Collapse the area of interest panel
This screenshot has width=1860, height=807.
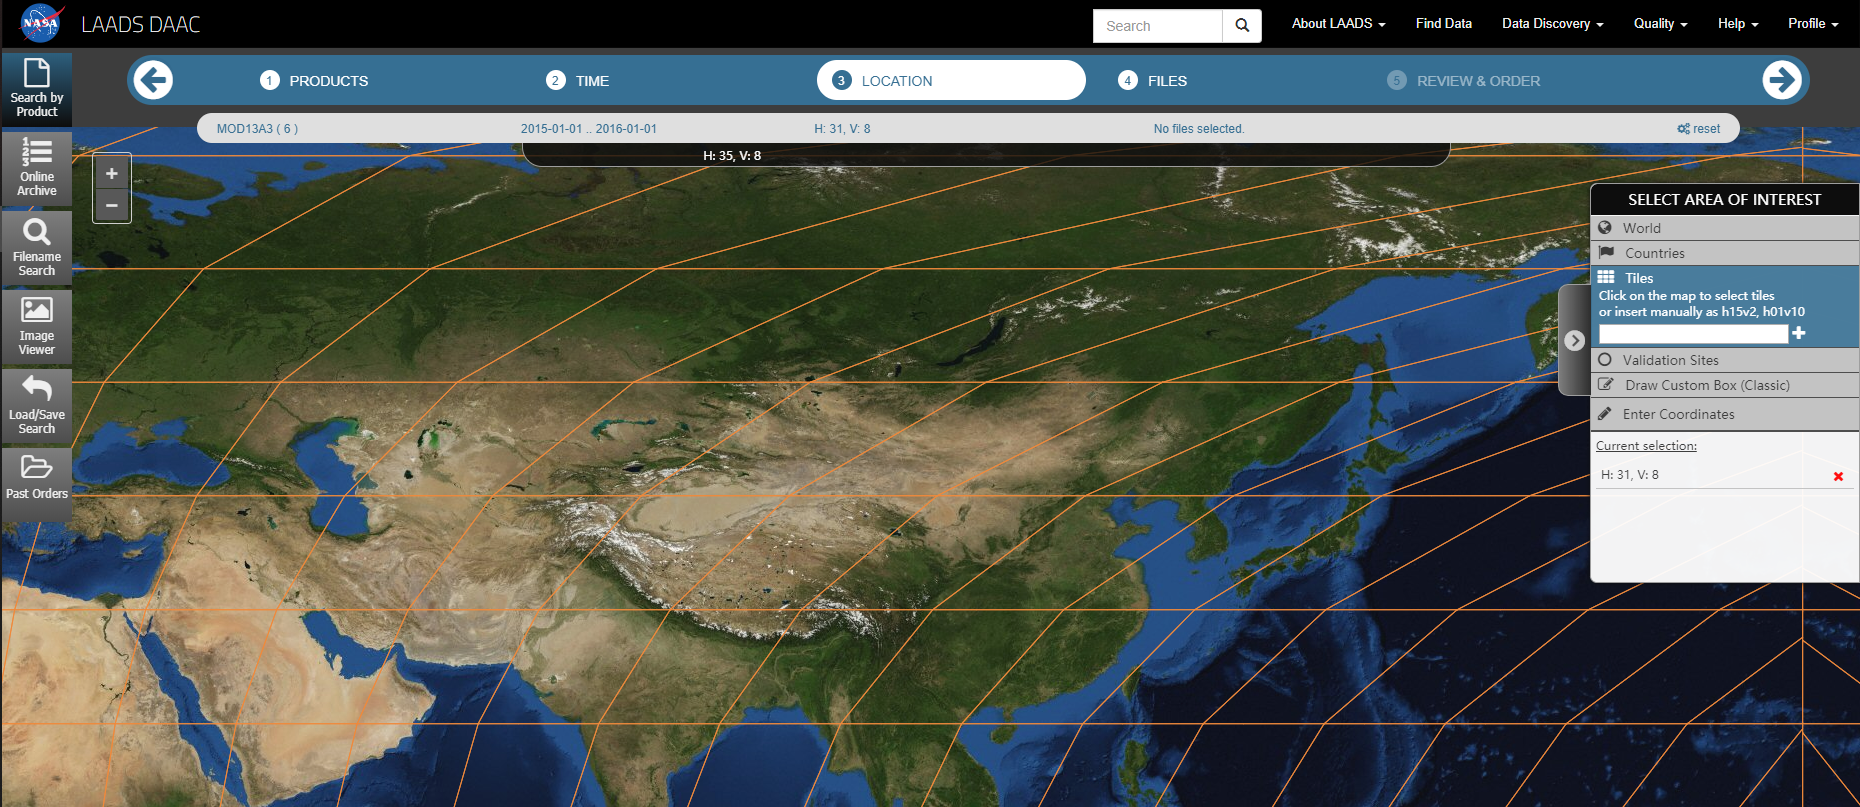(x=1574, y=340)
